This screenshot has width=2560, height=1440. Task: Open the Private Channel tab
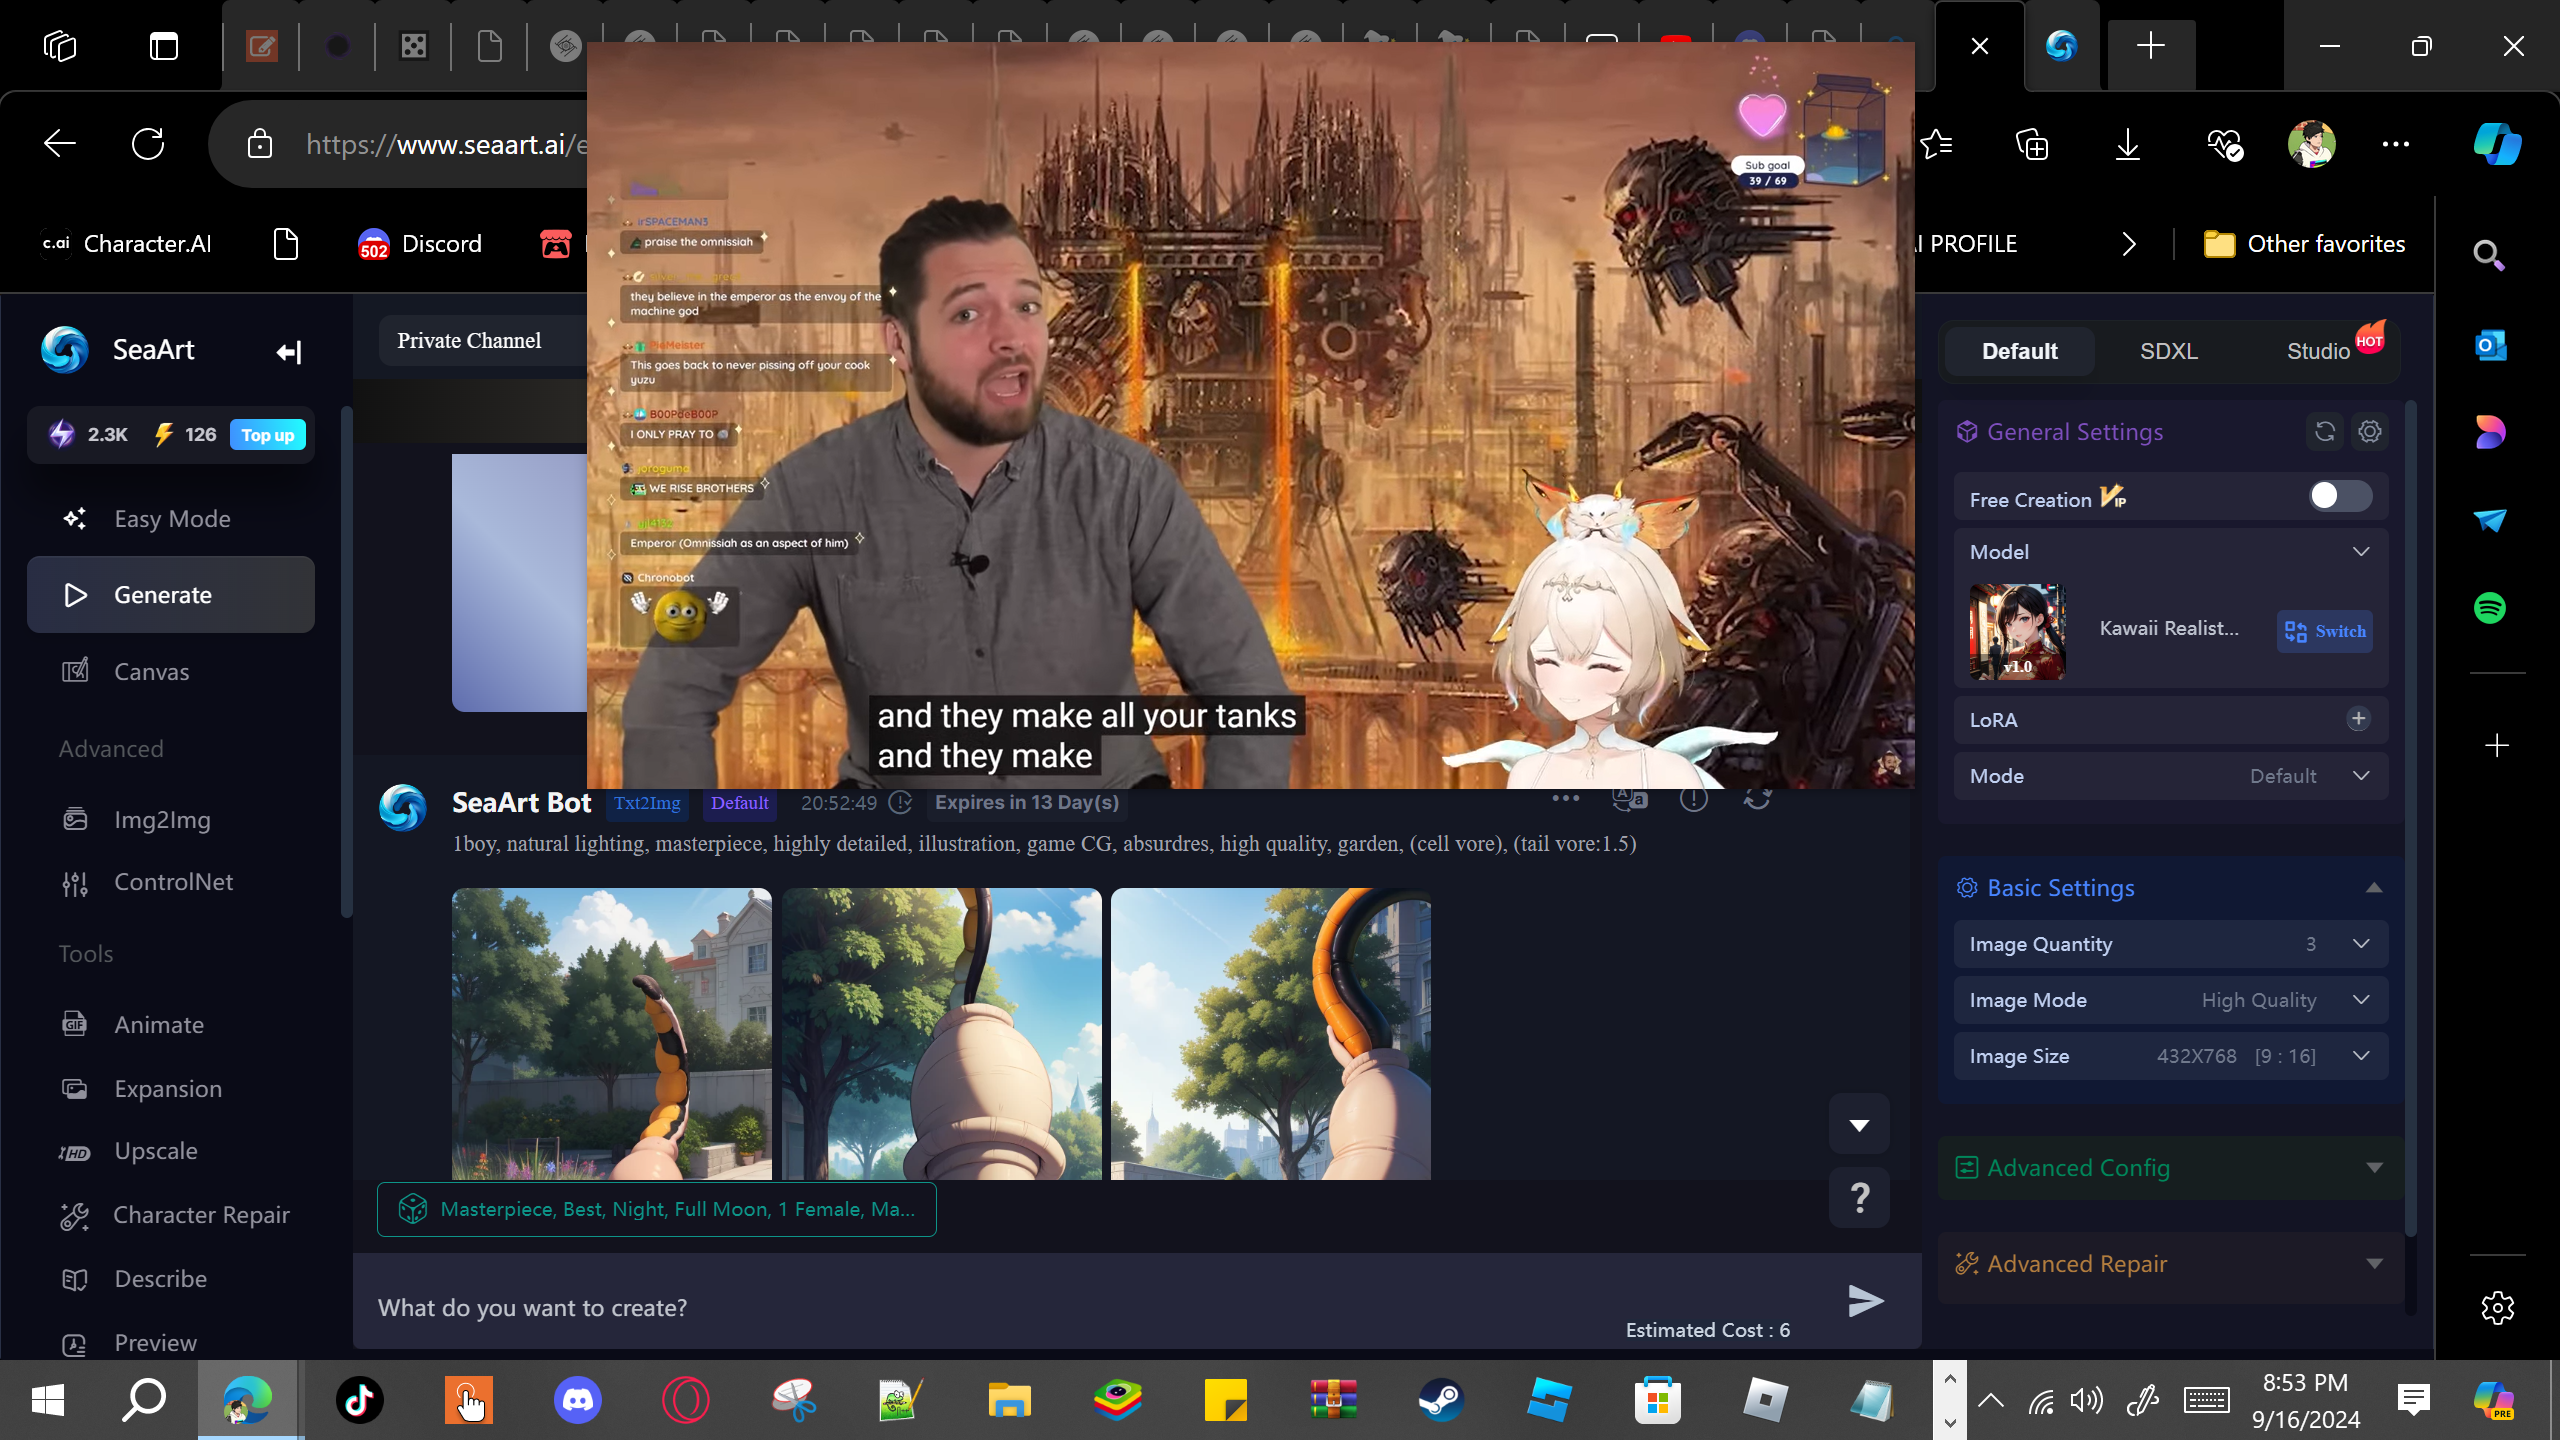click(469, 341)
